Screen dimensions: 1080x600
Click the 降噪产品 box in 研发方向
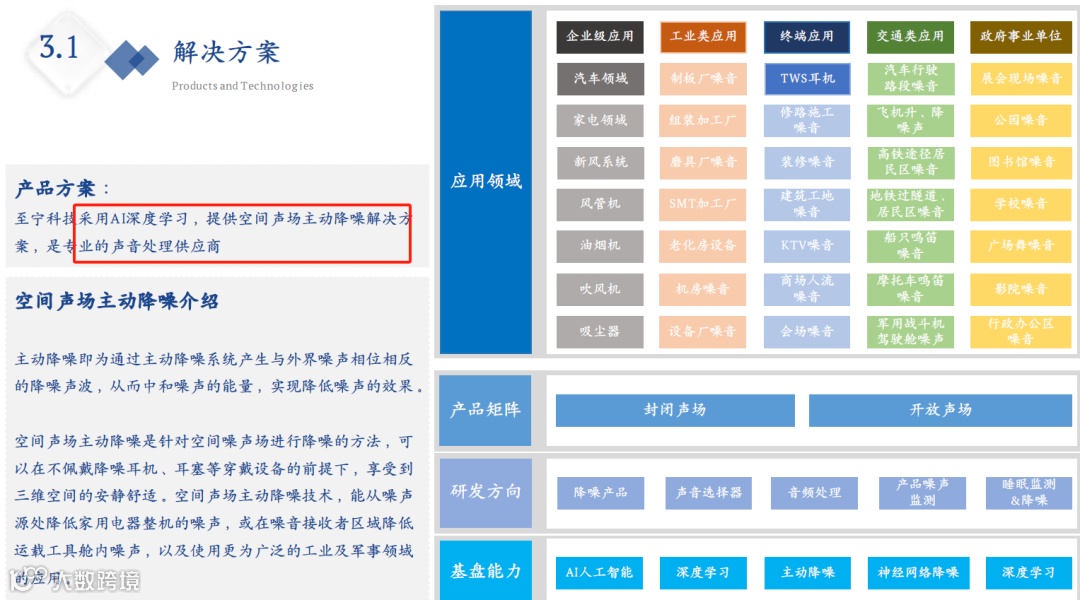(x=600, y=491)
